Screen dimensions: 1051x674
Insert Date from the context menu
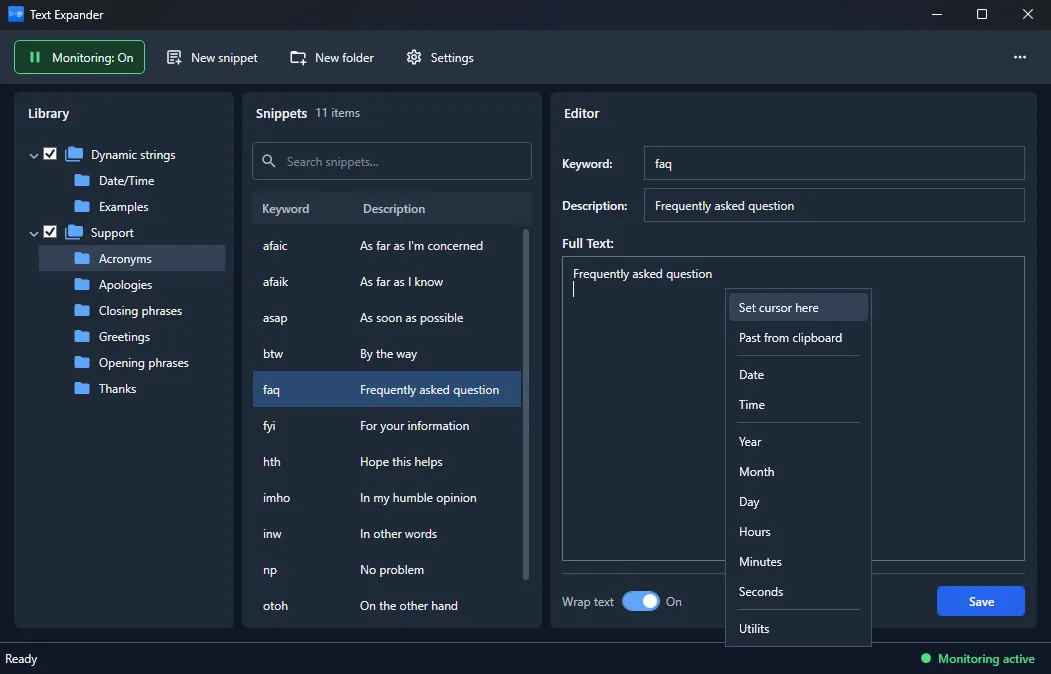pyautogui.click(x=798, y=375)
